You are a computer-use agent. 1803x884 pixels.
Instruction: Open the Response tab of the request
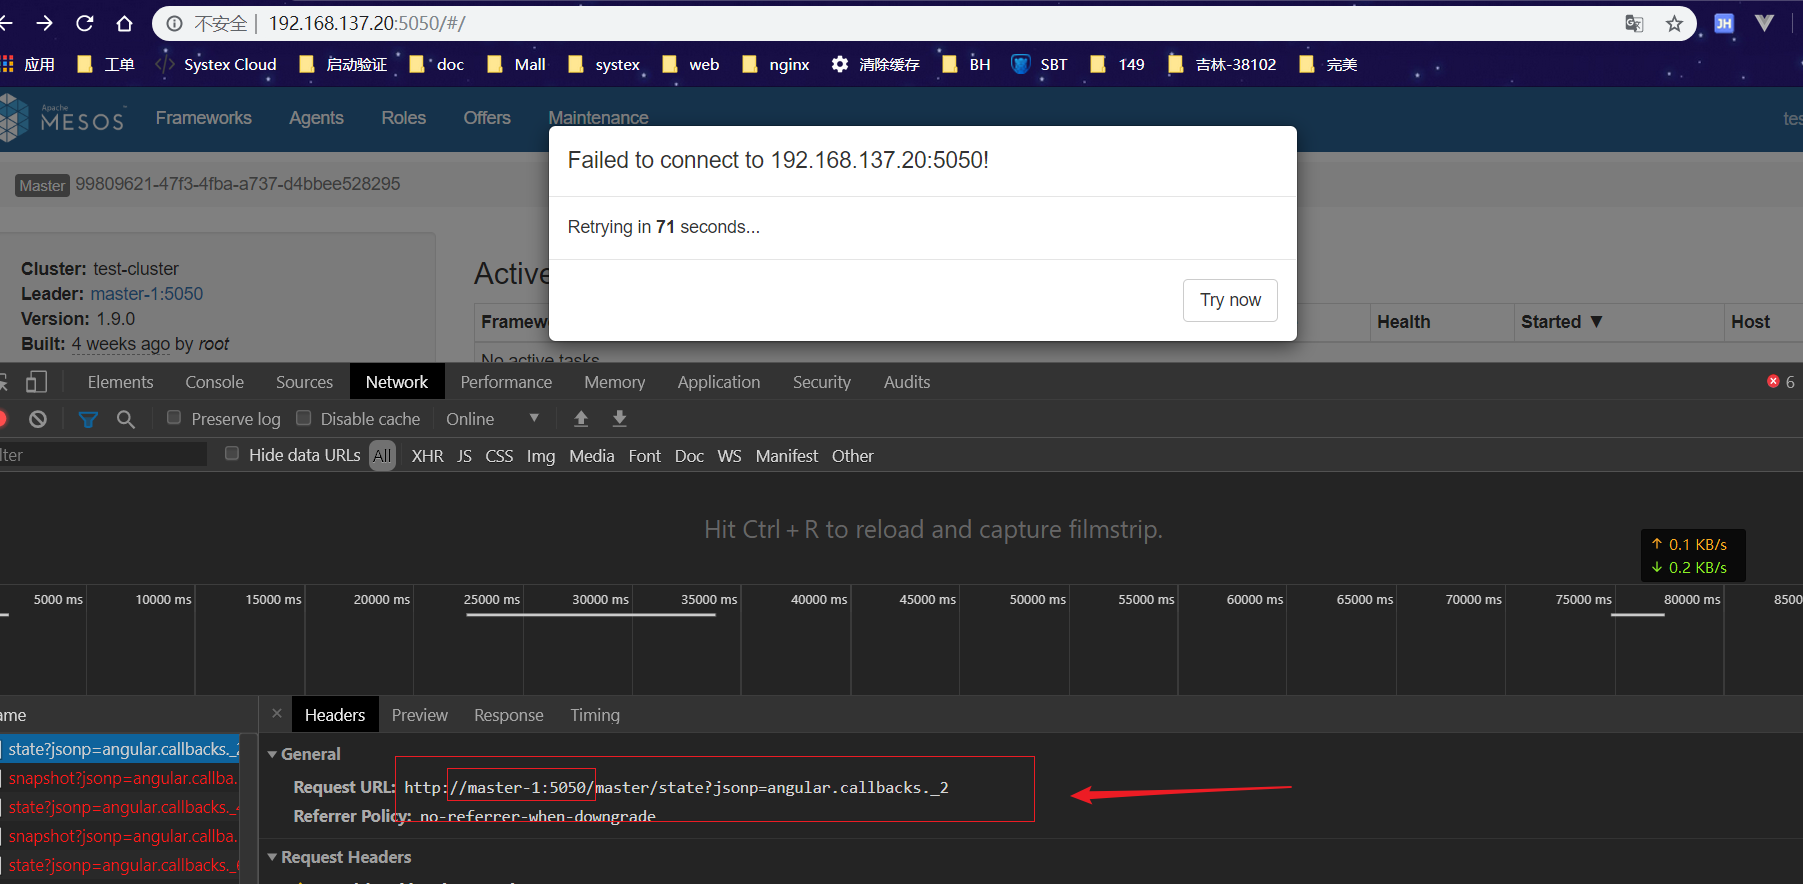[509, 715]
